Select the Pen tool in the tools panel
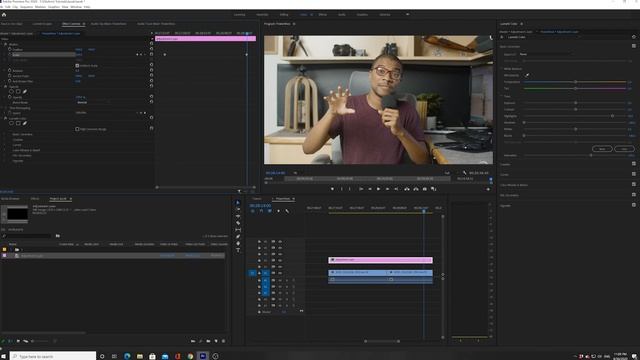The height and width of the screenshot is (360, 640). tap(238, 236)
